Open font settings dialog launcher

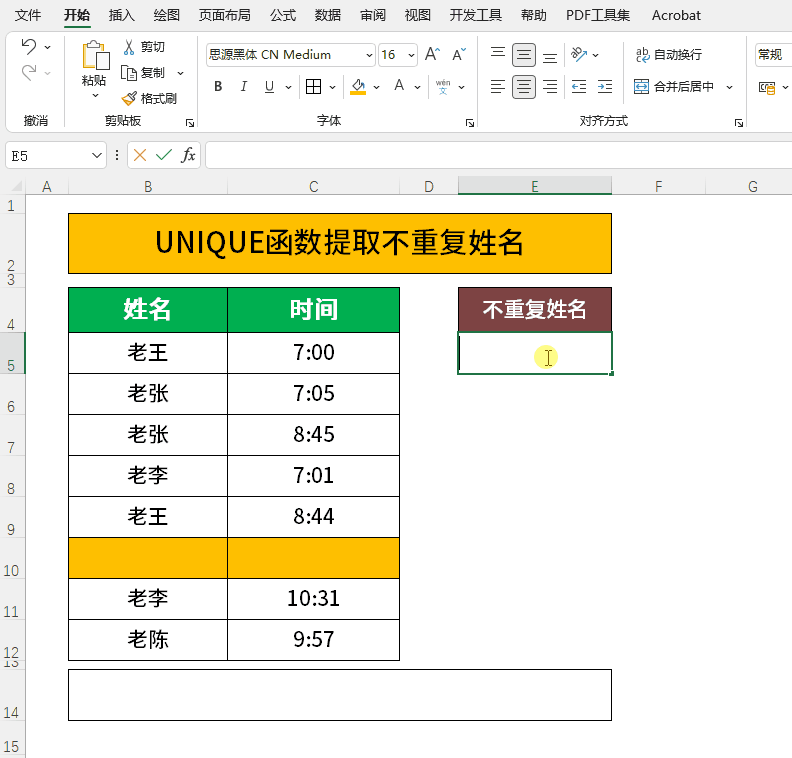470,123
